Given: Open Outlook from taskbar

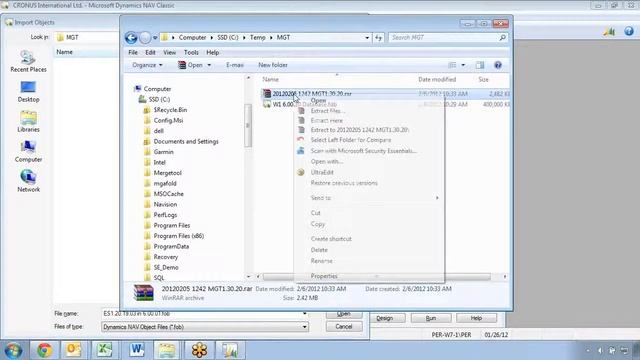Looking at the screenshot, I should pos(74,350).
